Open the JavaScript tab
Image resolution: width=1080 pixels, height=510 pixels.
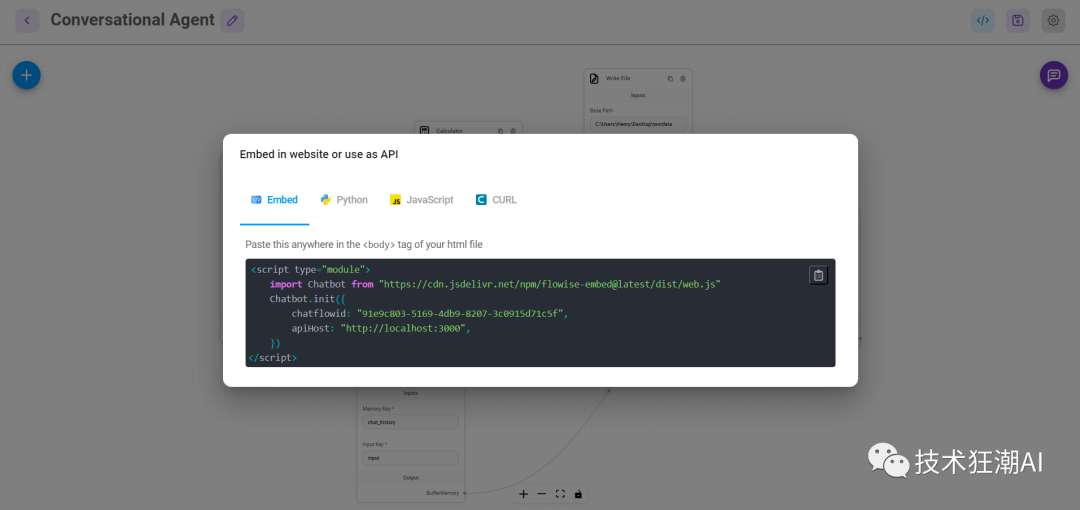point(422,200)
